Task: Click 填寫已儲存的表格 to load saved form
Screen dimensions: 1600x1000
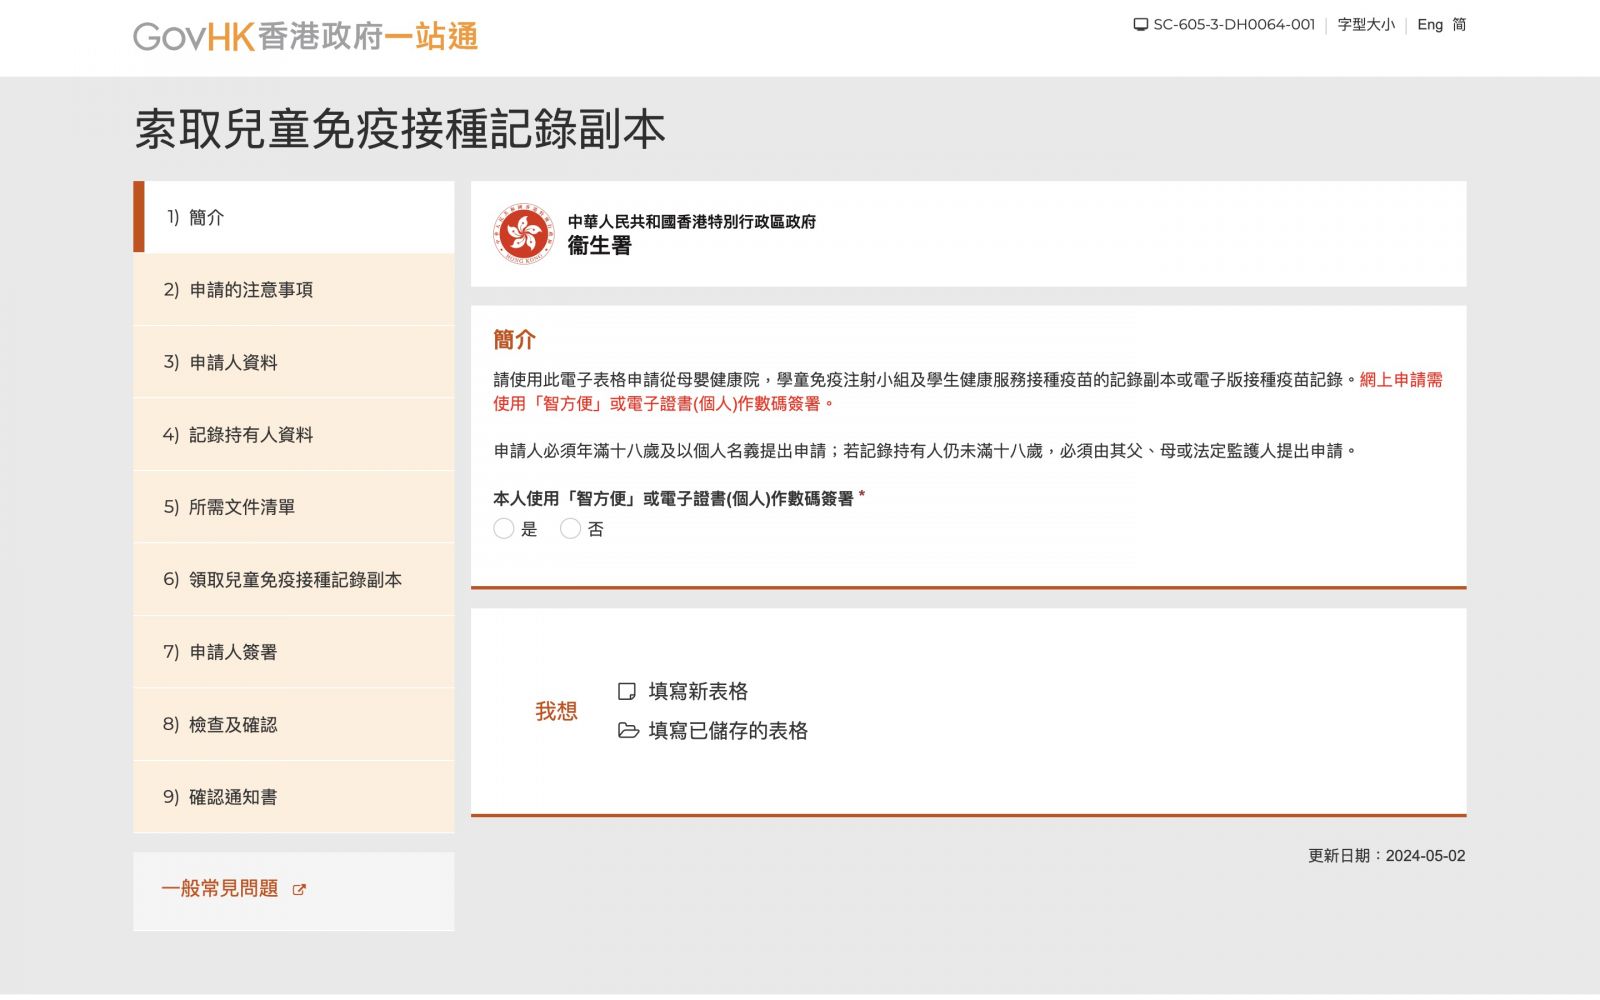Action: click(728, 731)
